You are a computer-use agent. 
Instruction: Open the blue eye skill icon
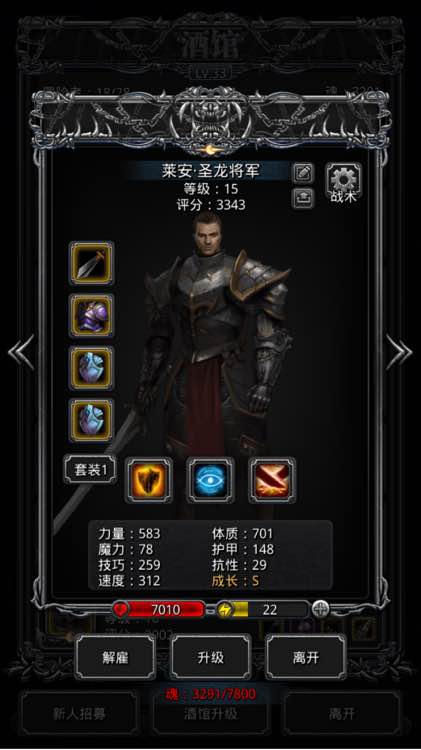210,480
